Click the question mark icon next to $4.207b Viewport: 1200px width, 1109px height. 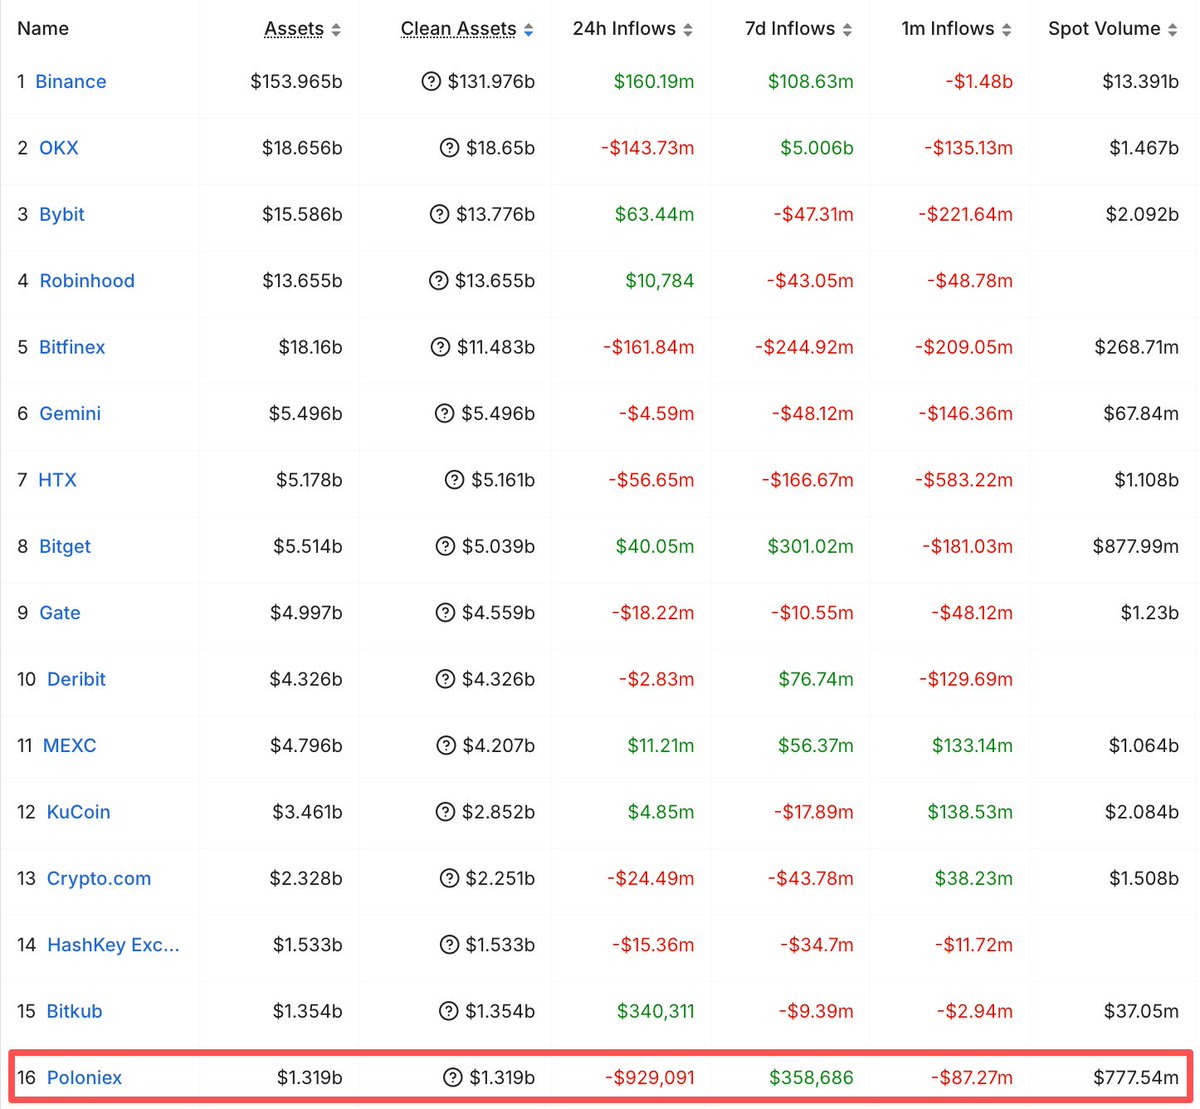point(446,746)
